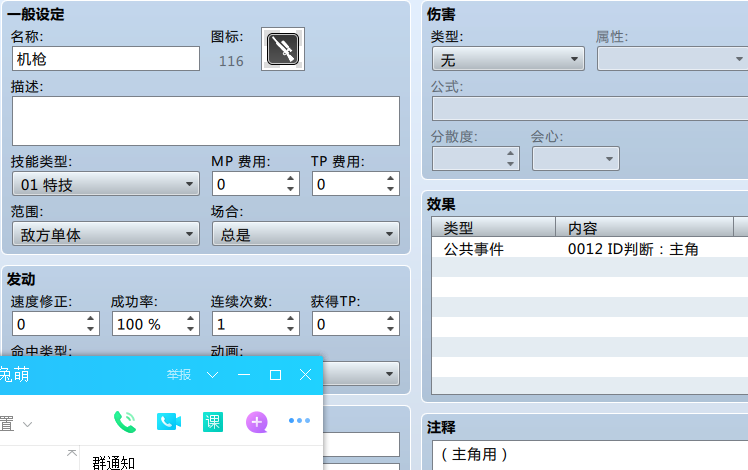Screen dimensions: 748x470
Task: Open the 会心 dropdown
Action: click(576, 158)
